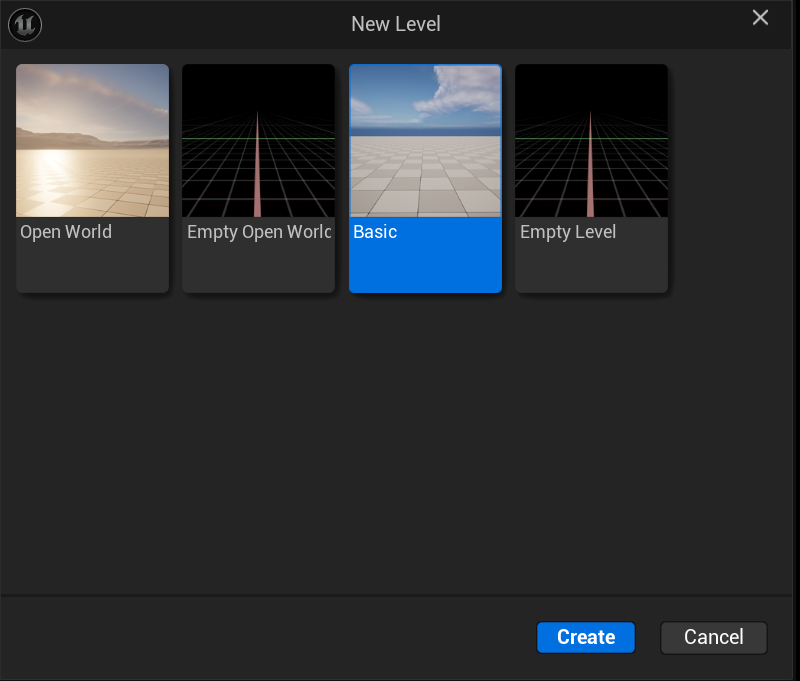Click the Unreal Engine logo icon
This screenshot has height=681, width=800.
[25, 24]
